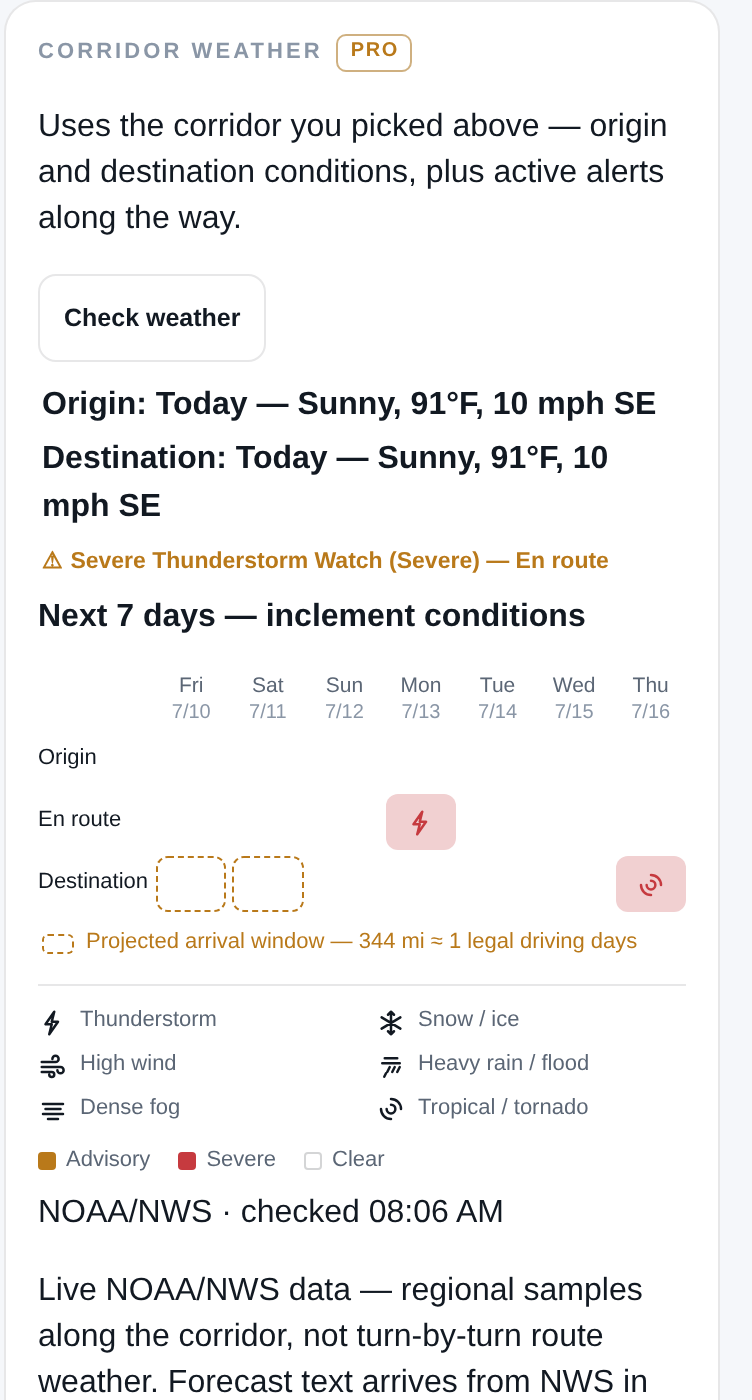
Task: Click the dashed projected arrival window legend icon
Action: [58, 943]
